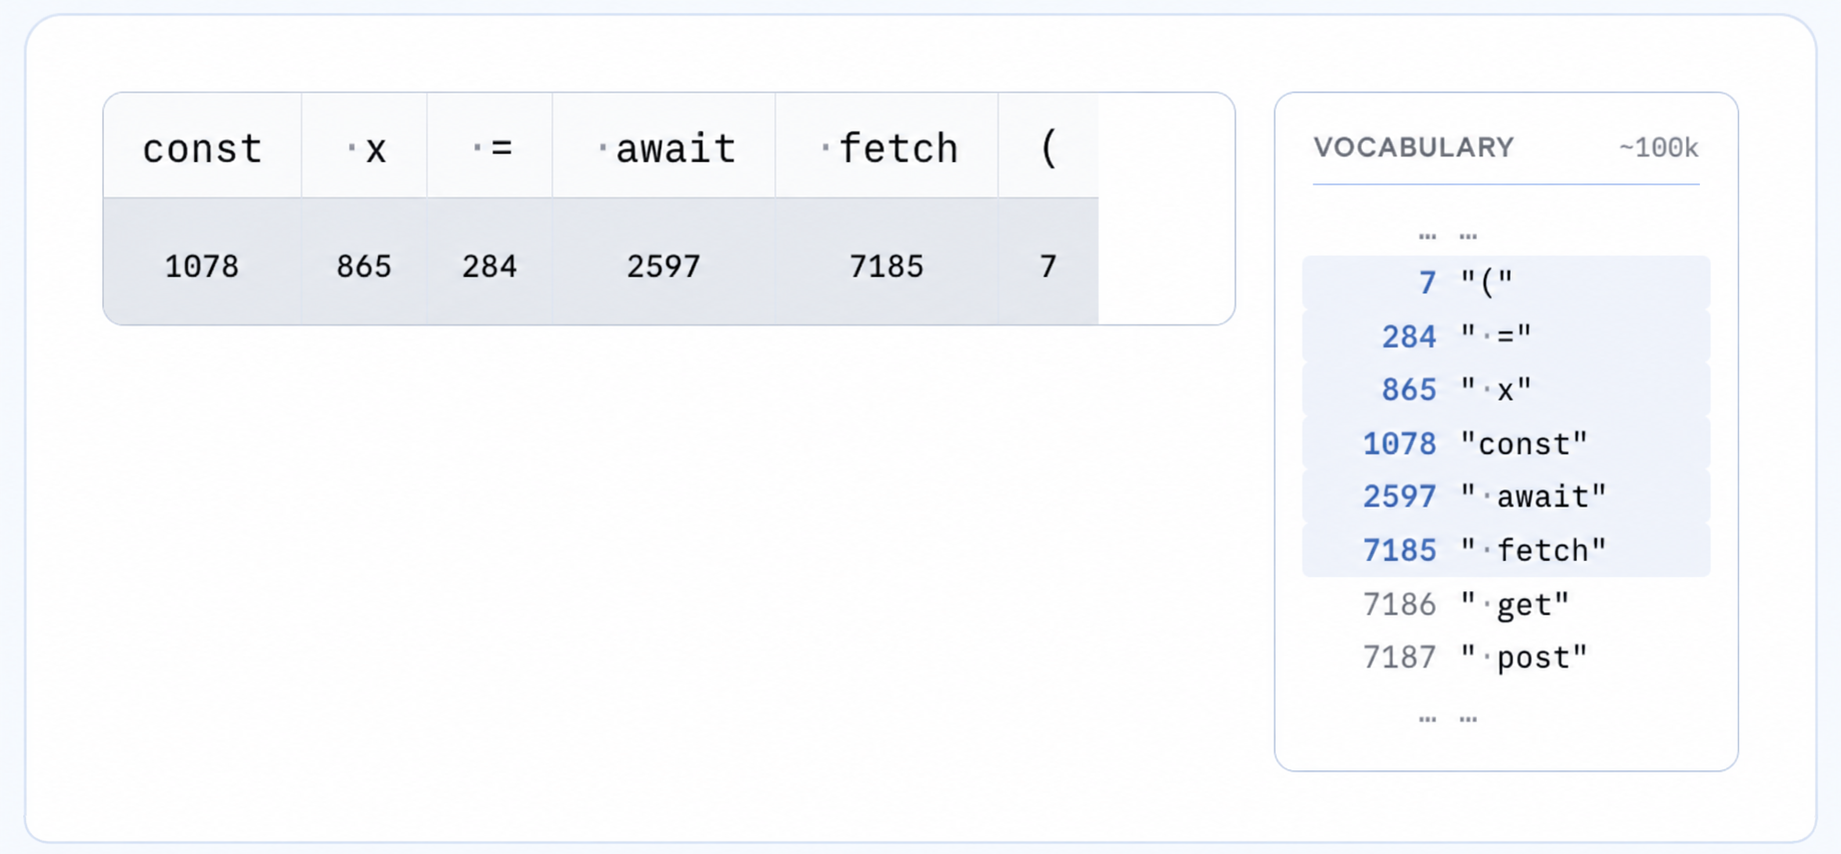Viewport: 1841px width, 854px height.
Task: Select vocabulary entry 7186 "·get"
Action: tap(1506, 604)
